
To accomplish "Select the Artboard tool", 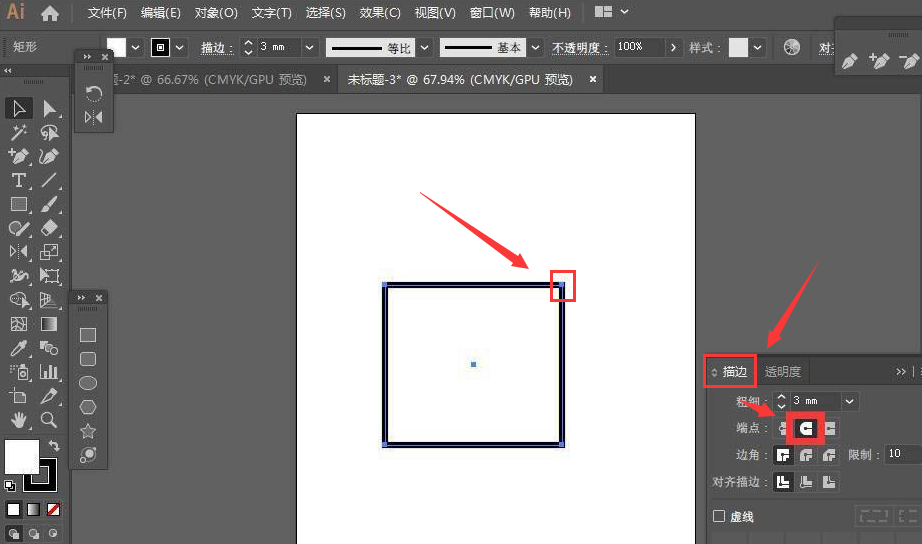I will [x=18, y=396].
